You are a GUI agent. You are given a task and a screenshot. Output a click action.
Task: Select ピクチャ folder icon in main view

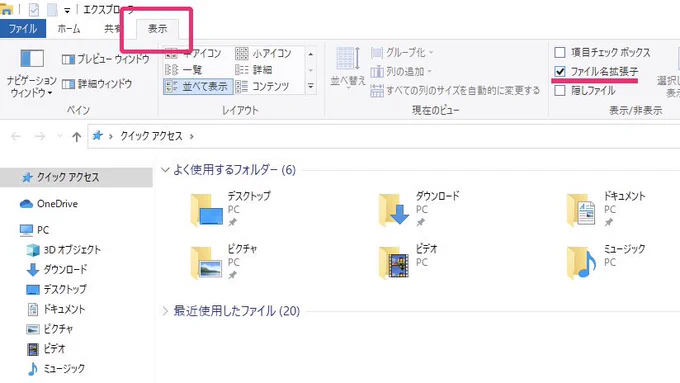207,263
